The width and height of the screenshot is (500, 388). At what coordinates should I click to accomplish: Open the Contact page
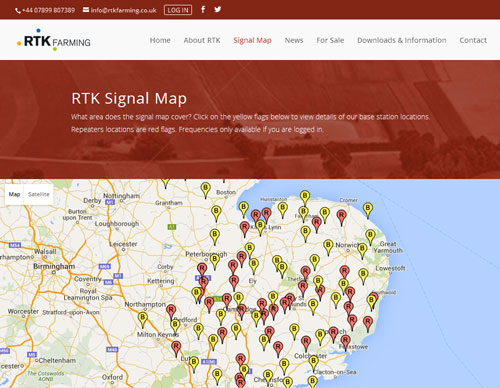pyautogui.click(x=473, y=40)
